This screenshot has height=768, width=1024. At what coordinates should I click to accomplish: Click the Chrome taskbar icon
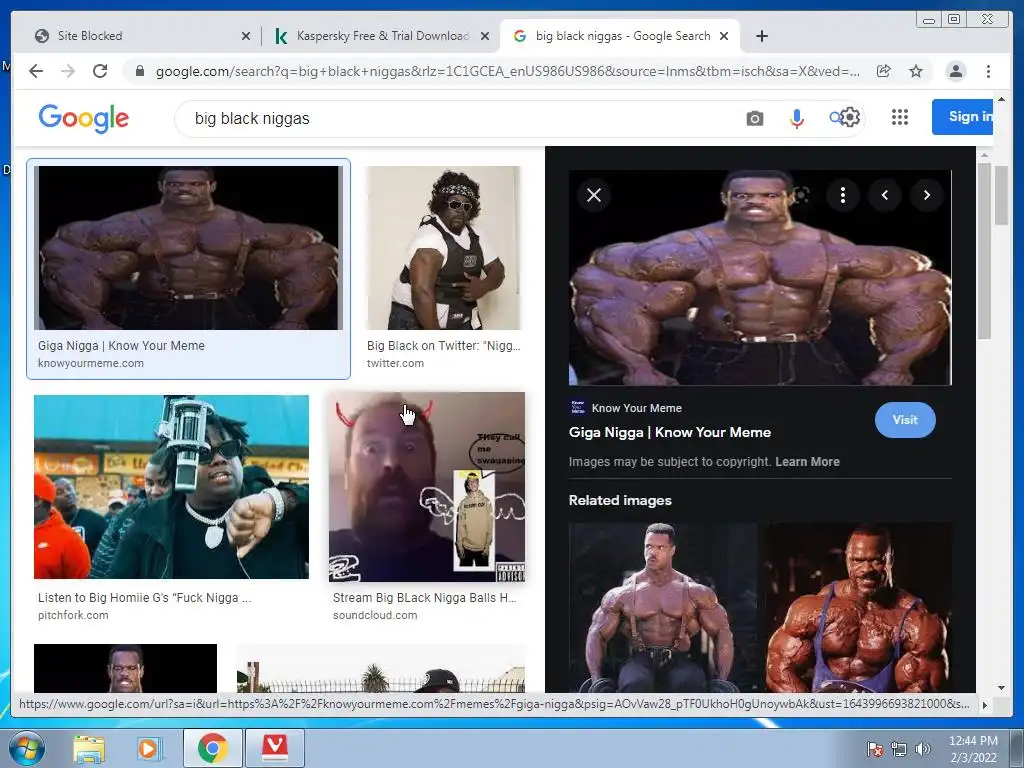212,748
